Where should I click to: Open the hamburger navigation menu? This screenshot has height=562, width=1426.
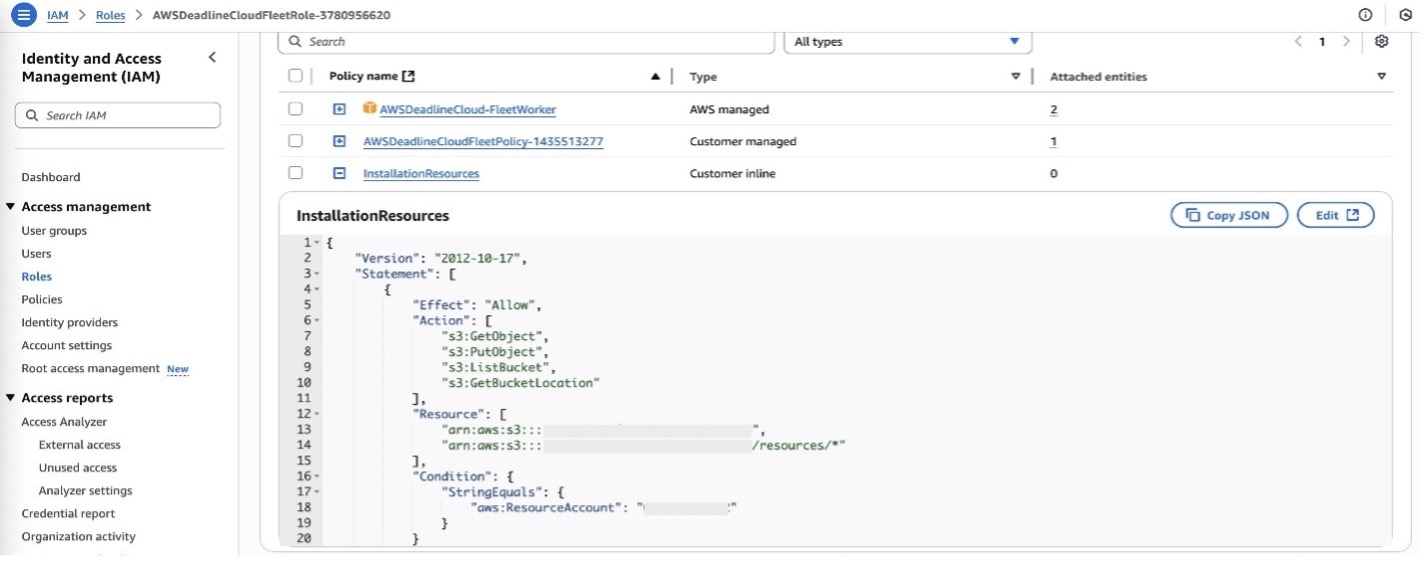click(x=22, y=15)
